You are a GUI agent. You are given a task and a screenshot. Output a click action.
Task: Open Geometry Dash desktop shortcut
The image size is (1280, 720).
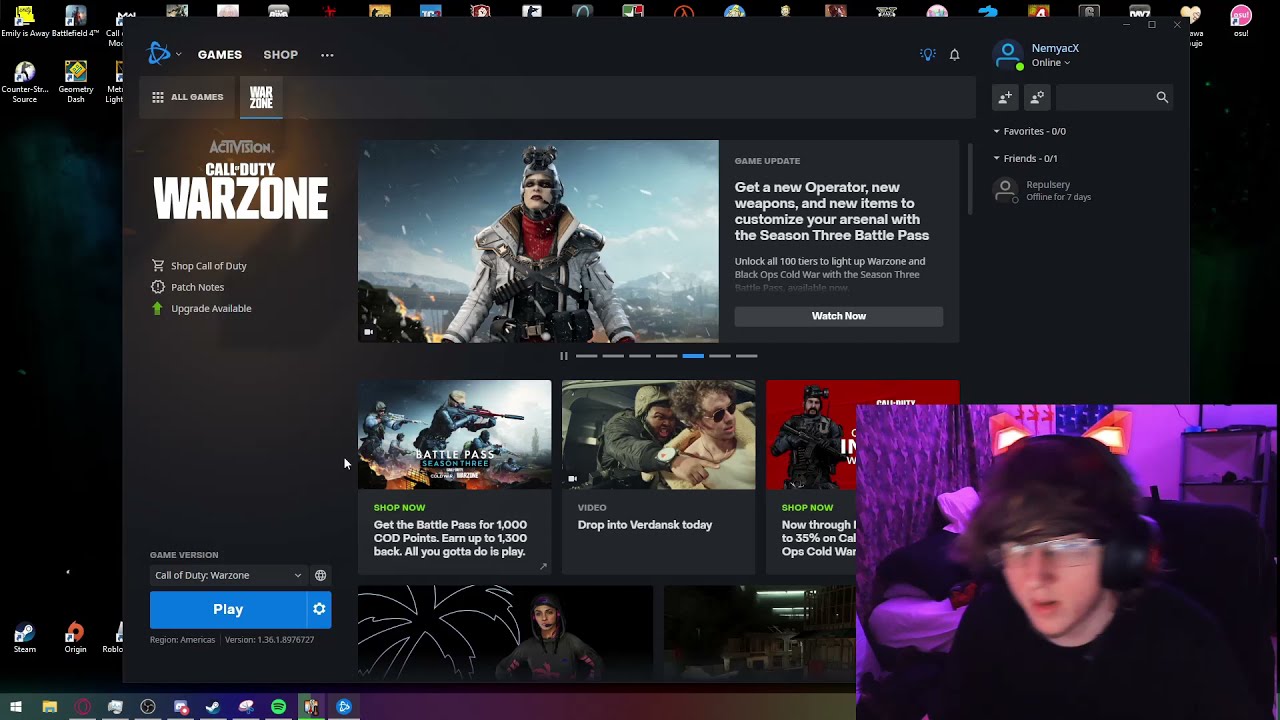tap(76, 82)
